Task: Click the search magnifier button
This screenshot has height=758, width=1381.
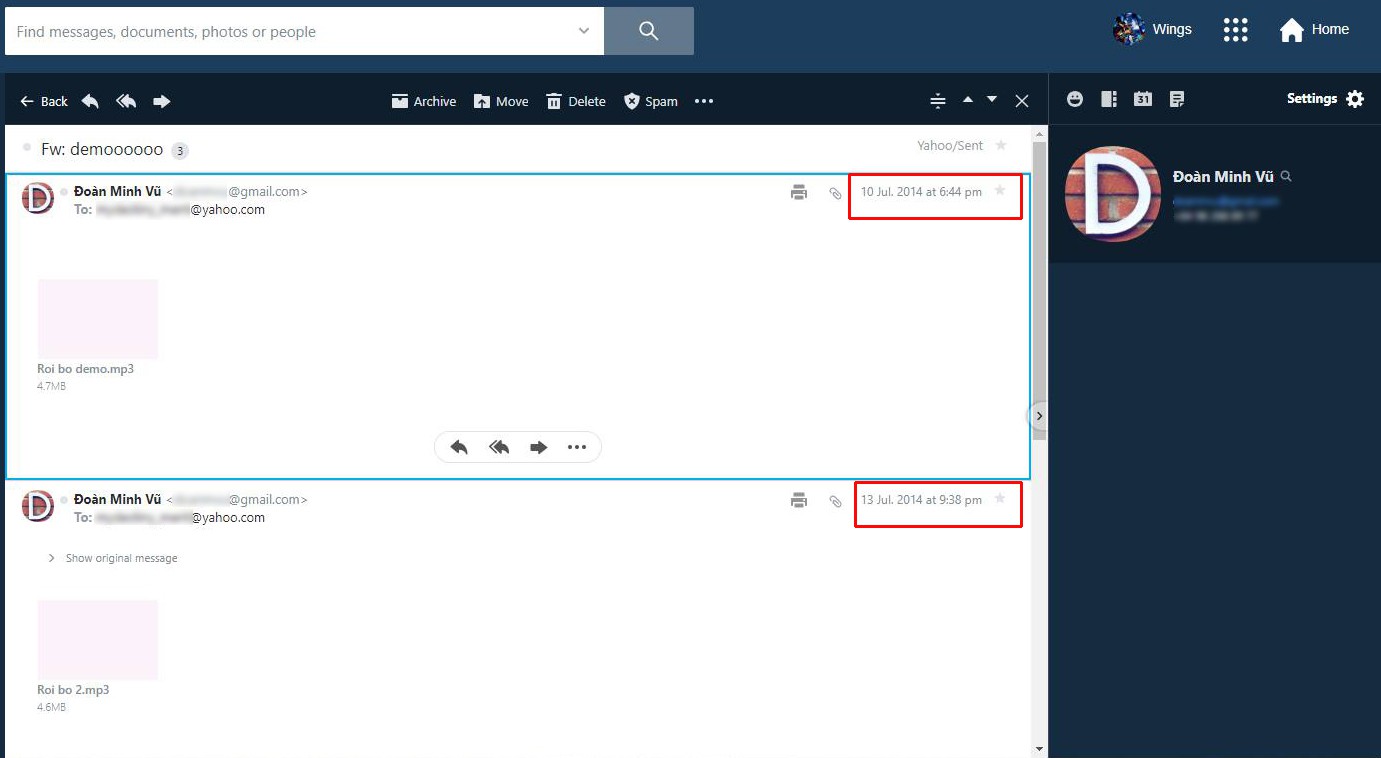Action: (x=649, y=31)
